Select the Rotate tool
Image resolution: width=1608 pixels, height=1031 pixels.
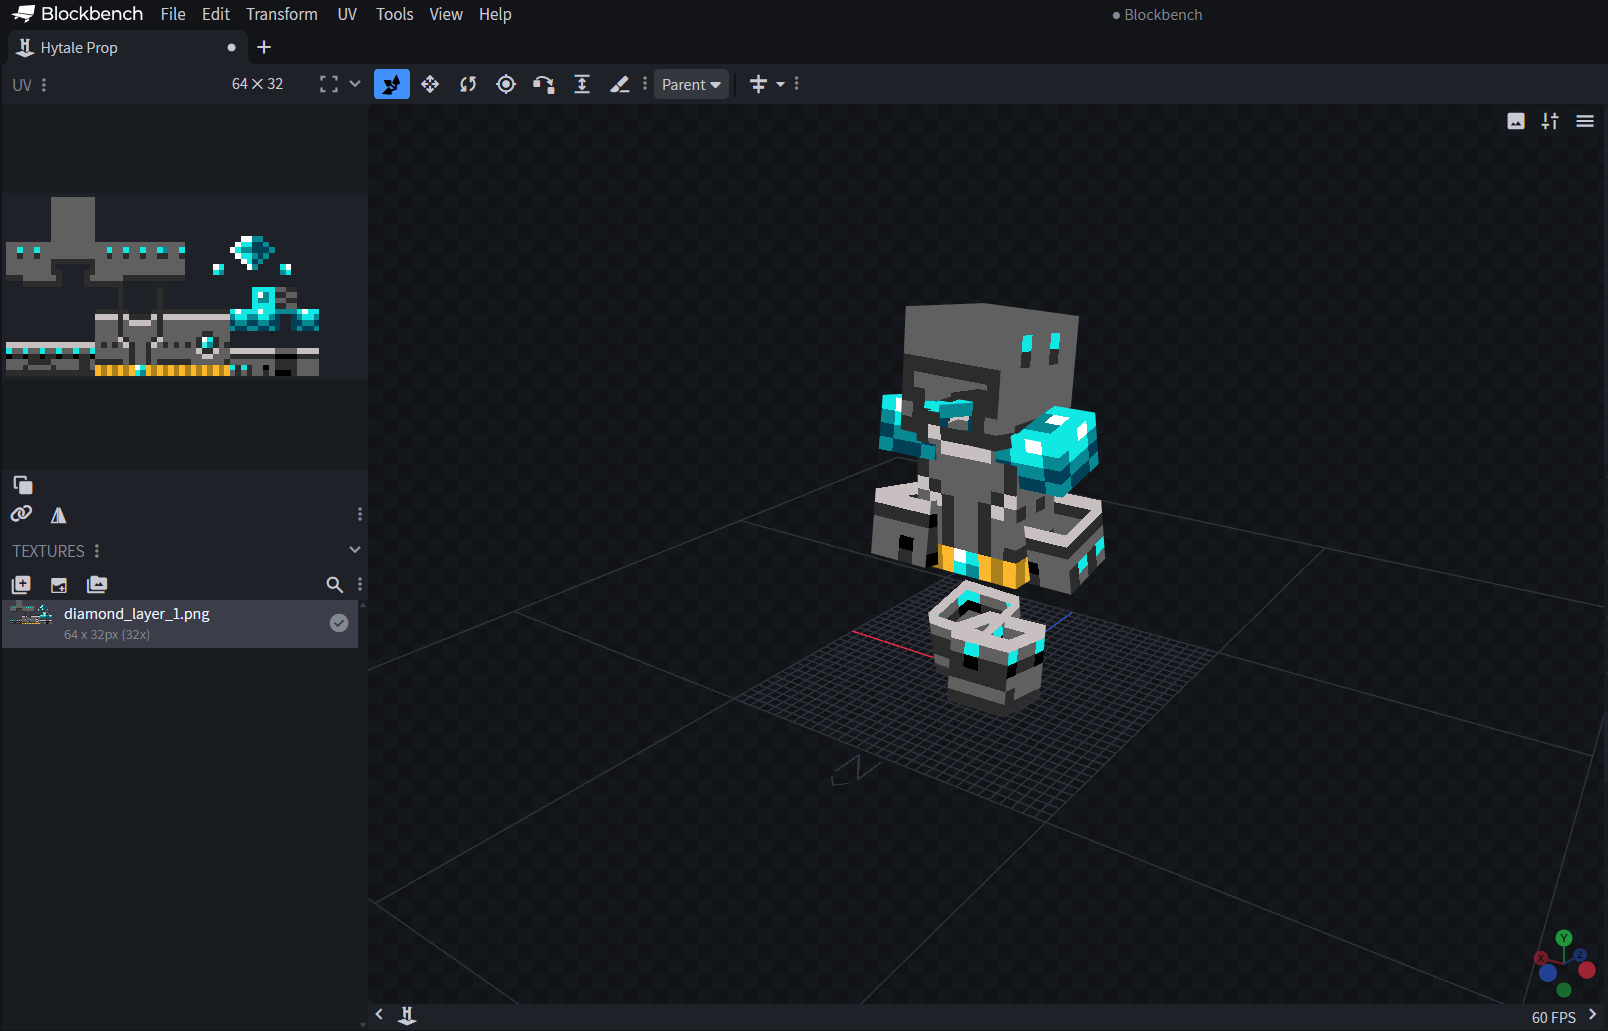point(468,84)
